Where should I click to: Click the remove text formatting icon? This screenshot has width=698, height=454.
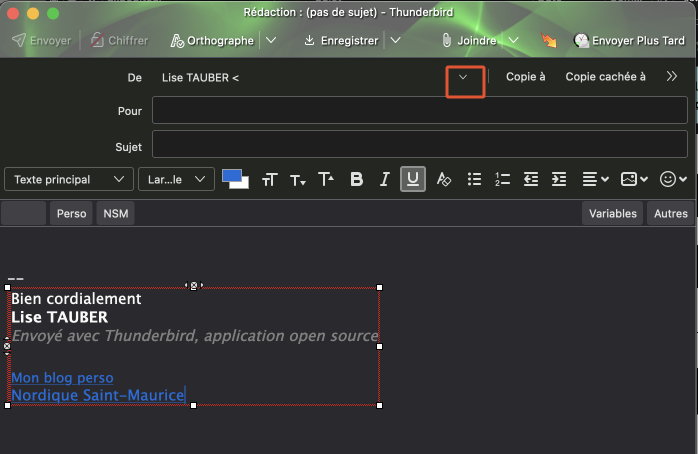click(x=444, y=180)
